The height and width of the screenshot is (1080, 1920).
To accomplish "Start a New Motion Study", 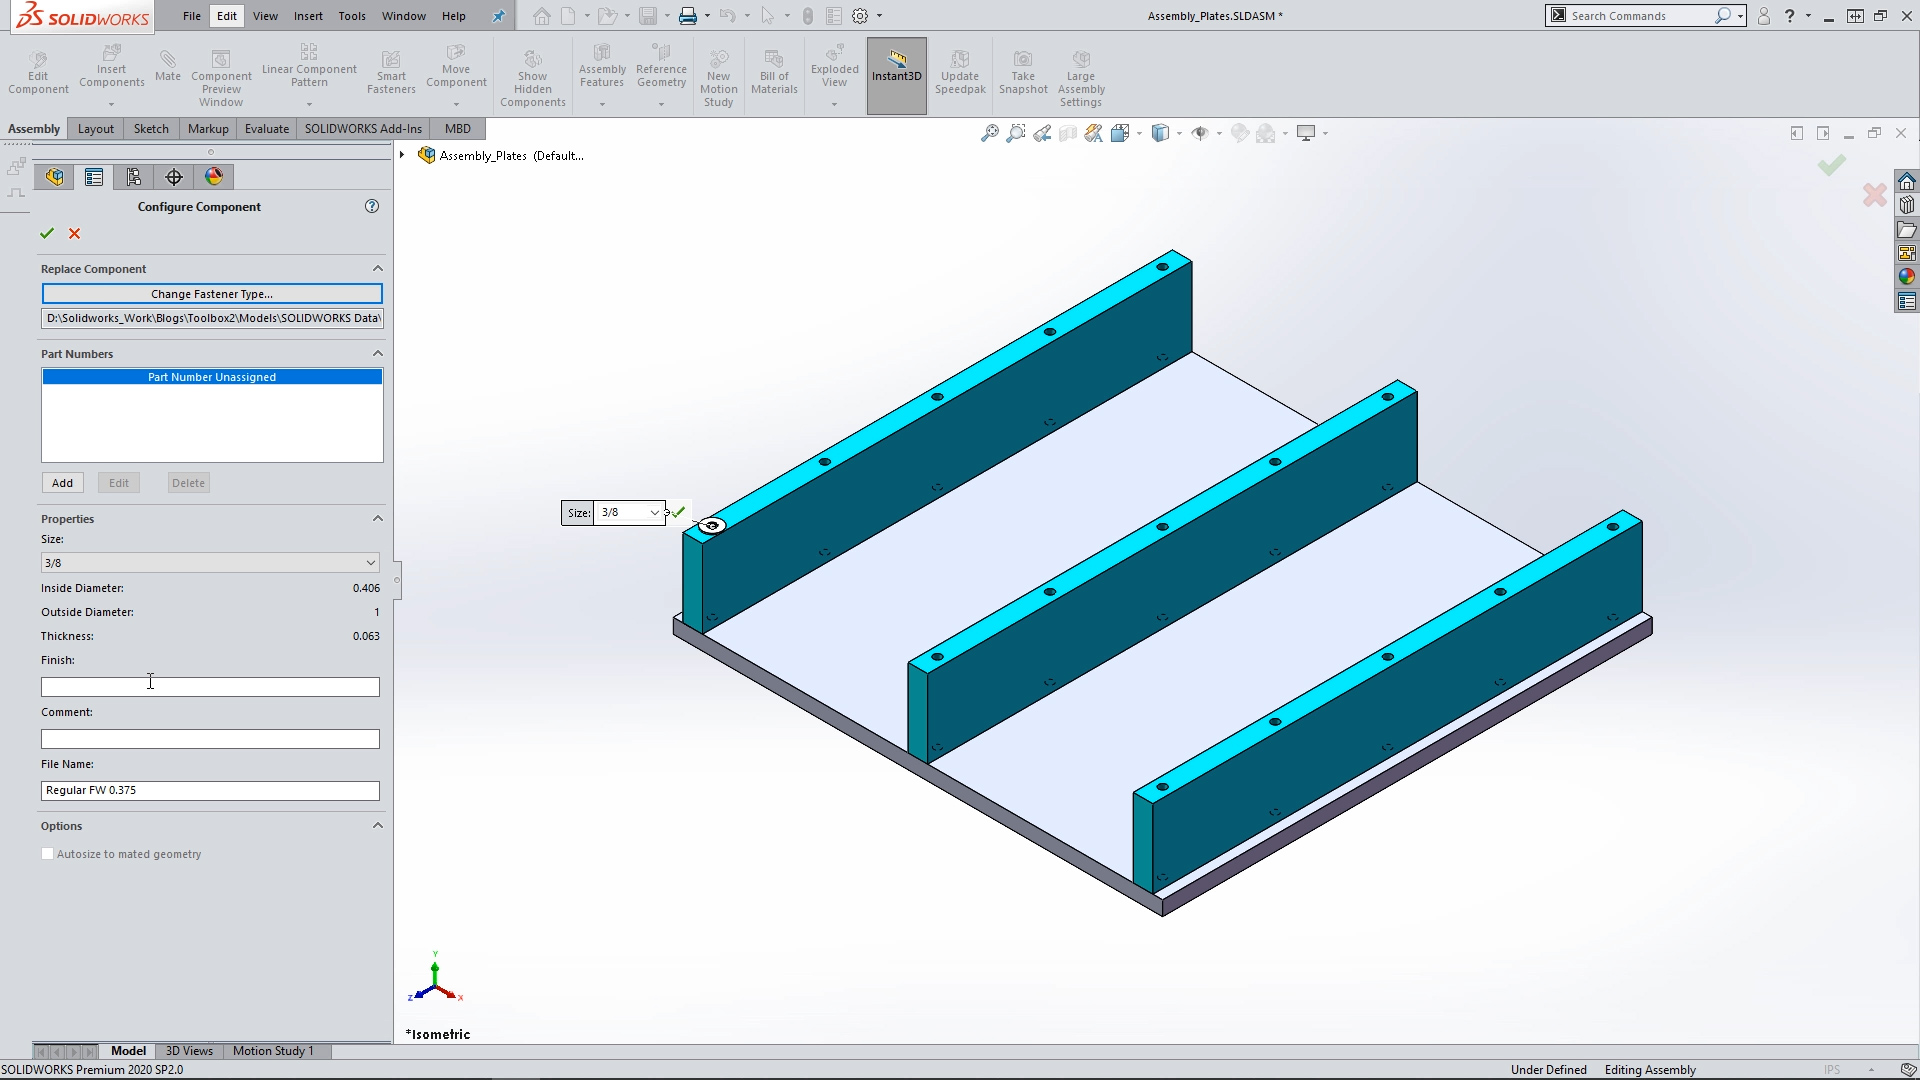I will click(x=718, y=76).
